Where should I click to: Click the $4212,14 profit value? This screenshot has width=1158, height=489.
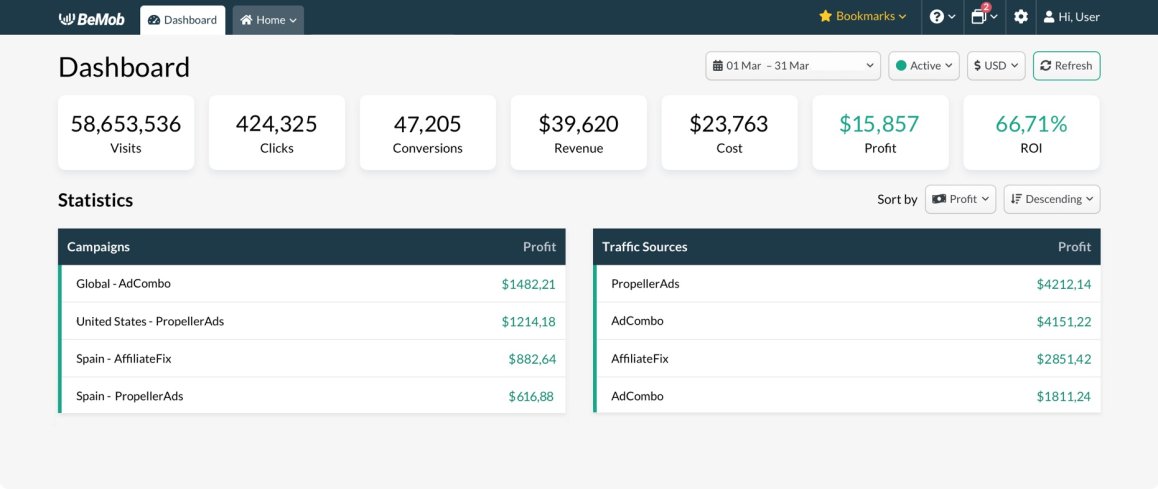point(1063,284)
